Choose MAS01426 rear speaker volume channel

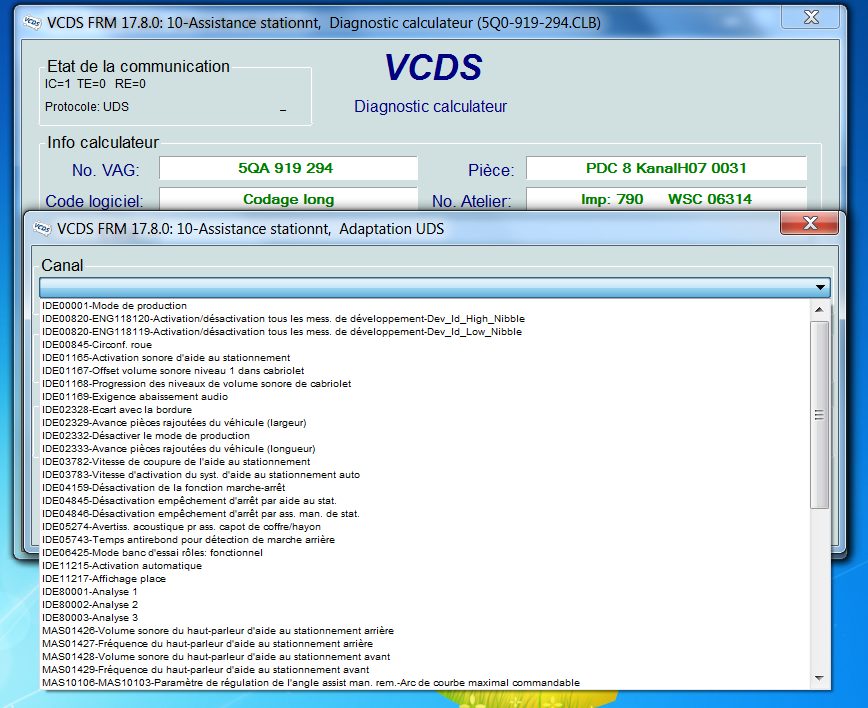click(217, 631)
